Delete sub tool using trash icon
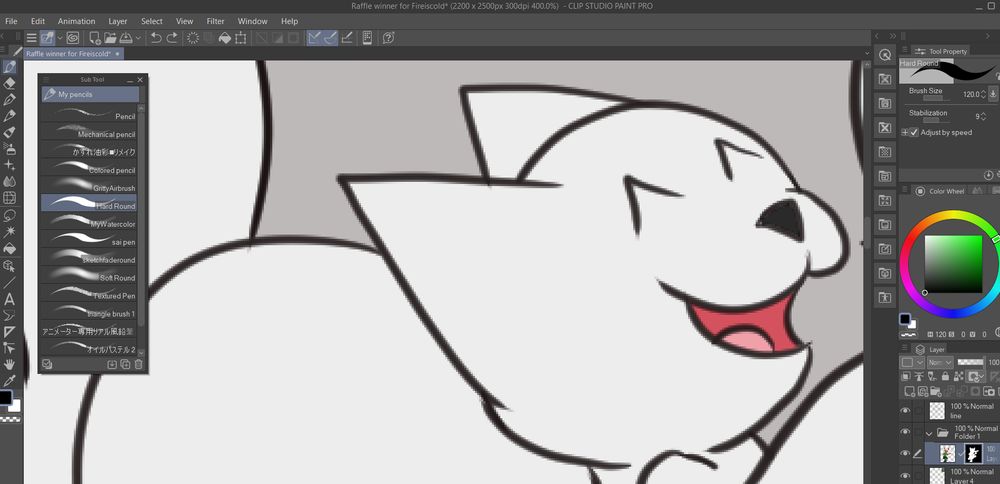The width and height of the screenshot is (1000, 484). (138, 364)
